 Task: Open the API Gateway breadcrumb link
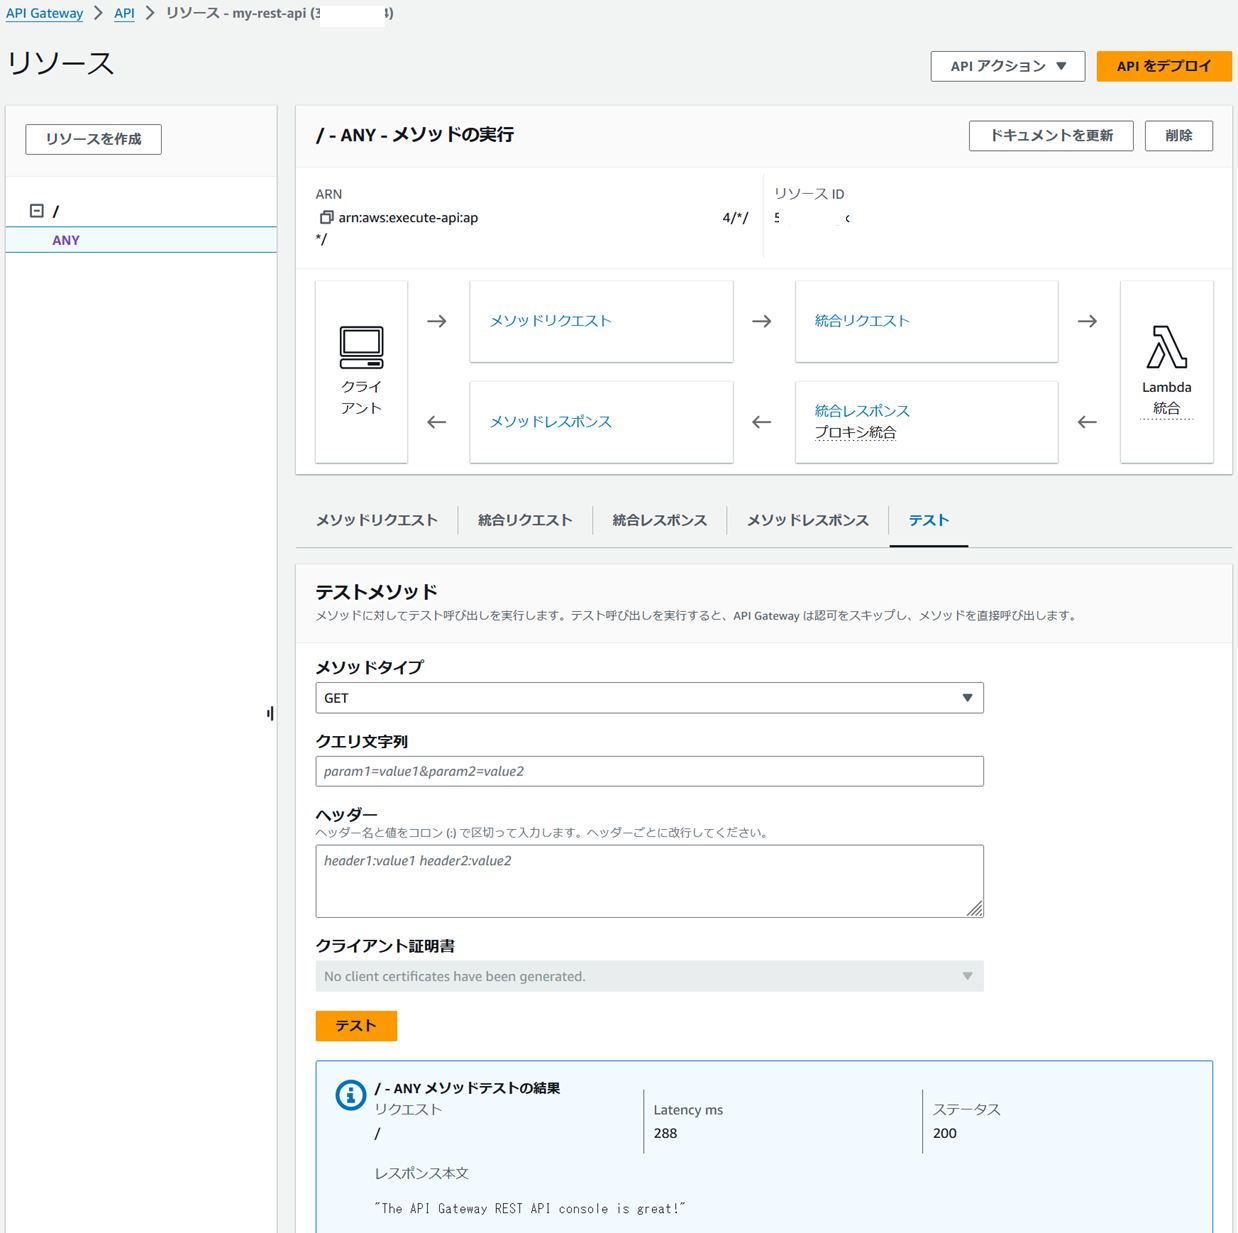click(44, 13)
